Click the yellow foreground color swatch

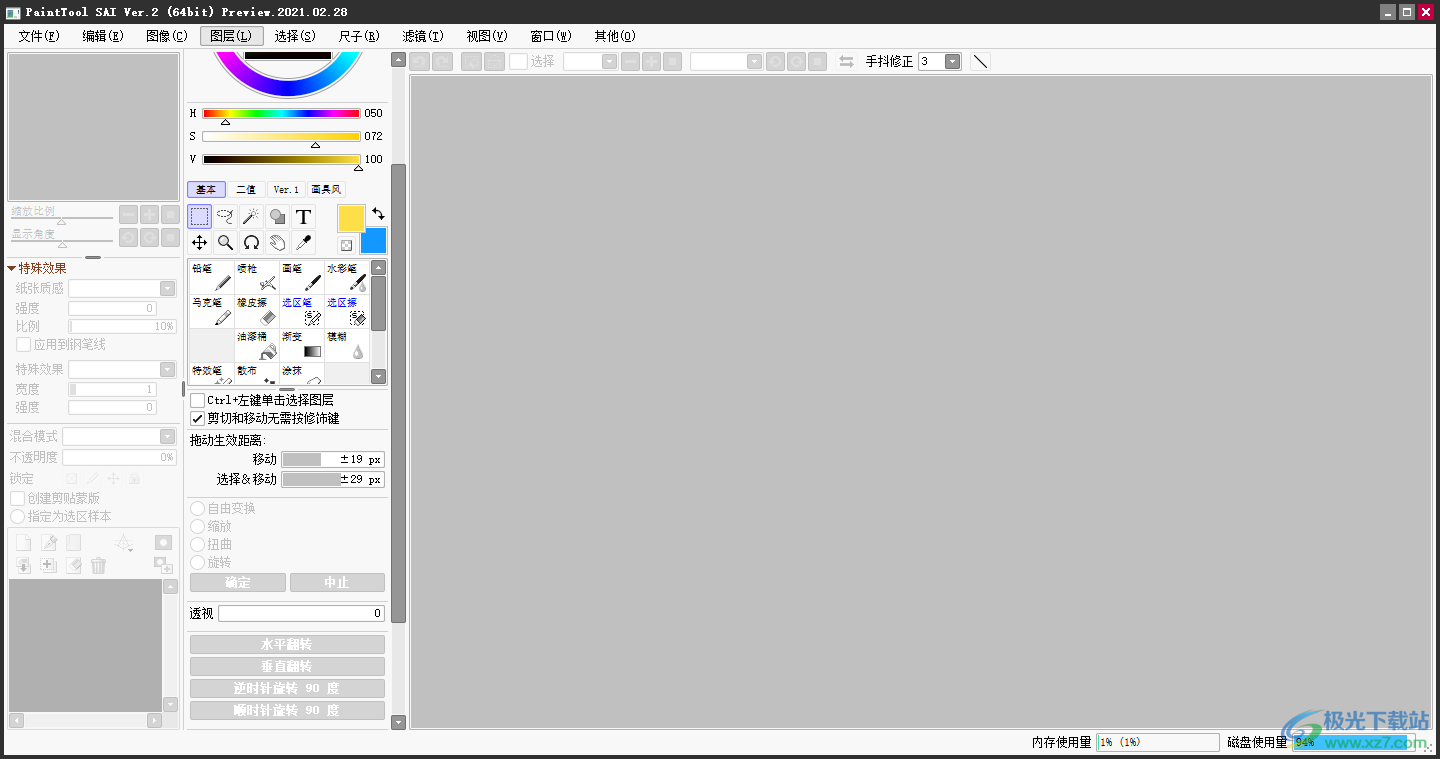(351, 218)
